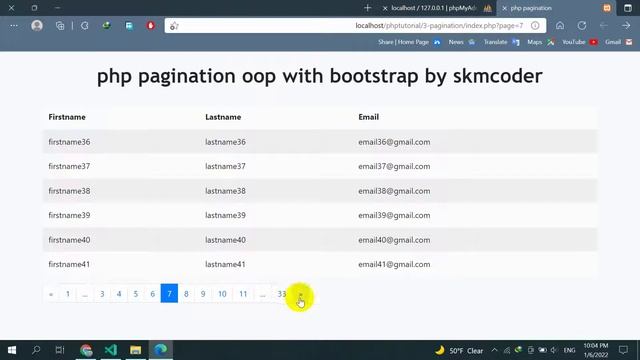Go to pagination page 10
Screen dimensions: 640x360
tap(222, 293)
